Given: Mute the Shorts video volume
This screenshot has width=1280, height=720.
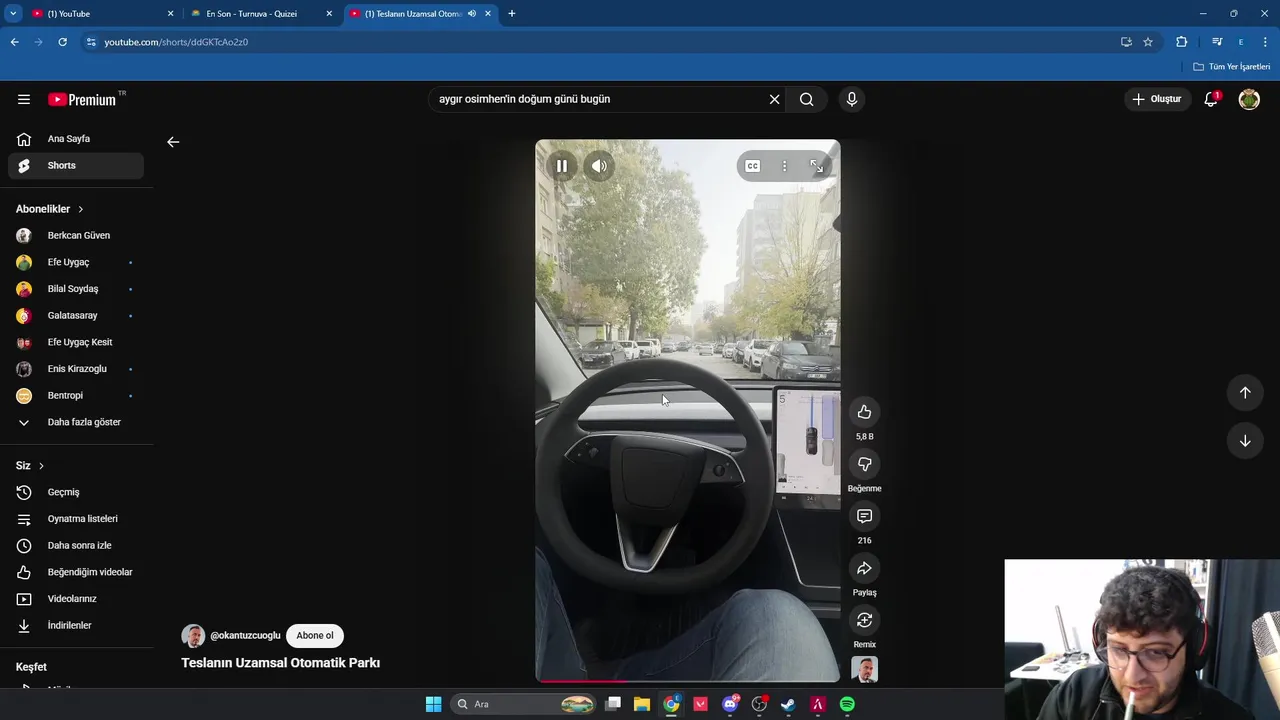Looking at the screenshot, I should (599, 166).
